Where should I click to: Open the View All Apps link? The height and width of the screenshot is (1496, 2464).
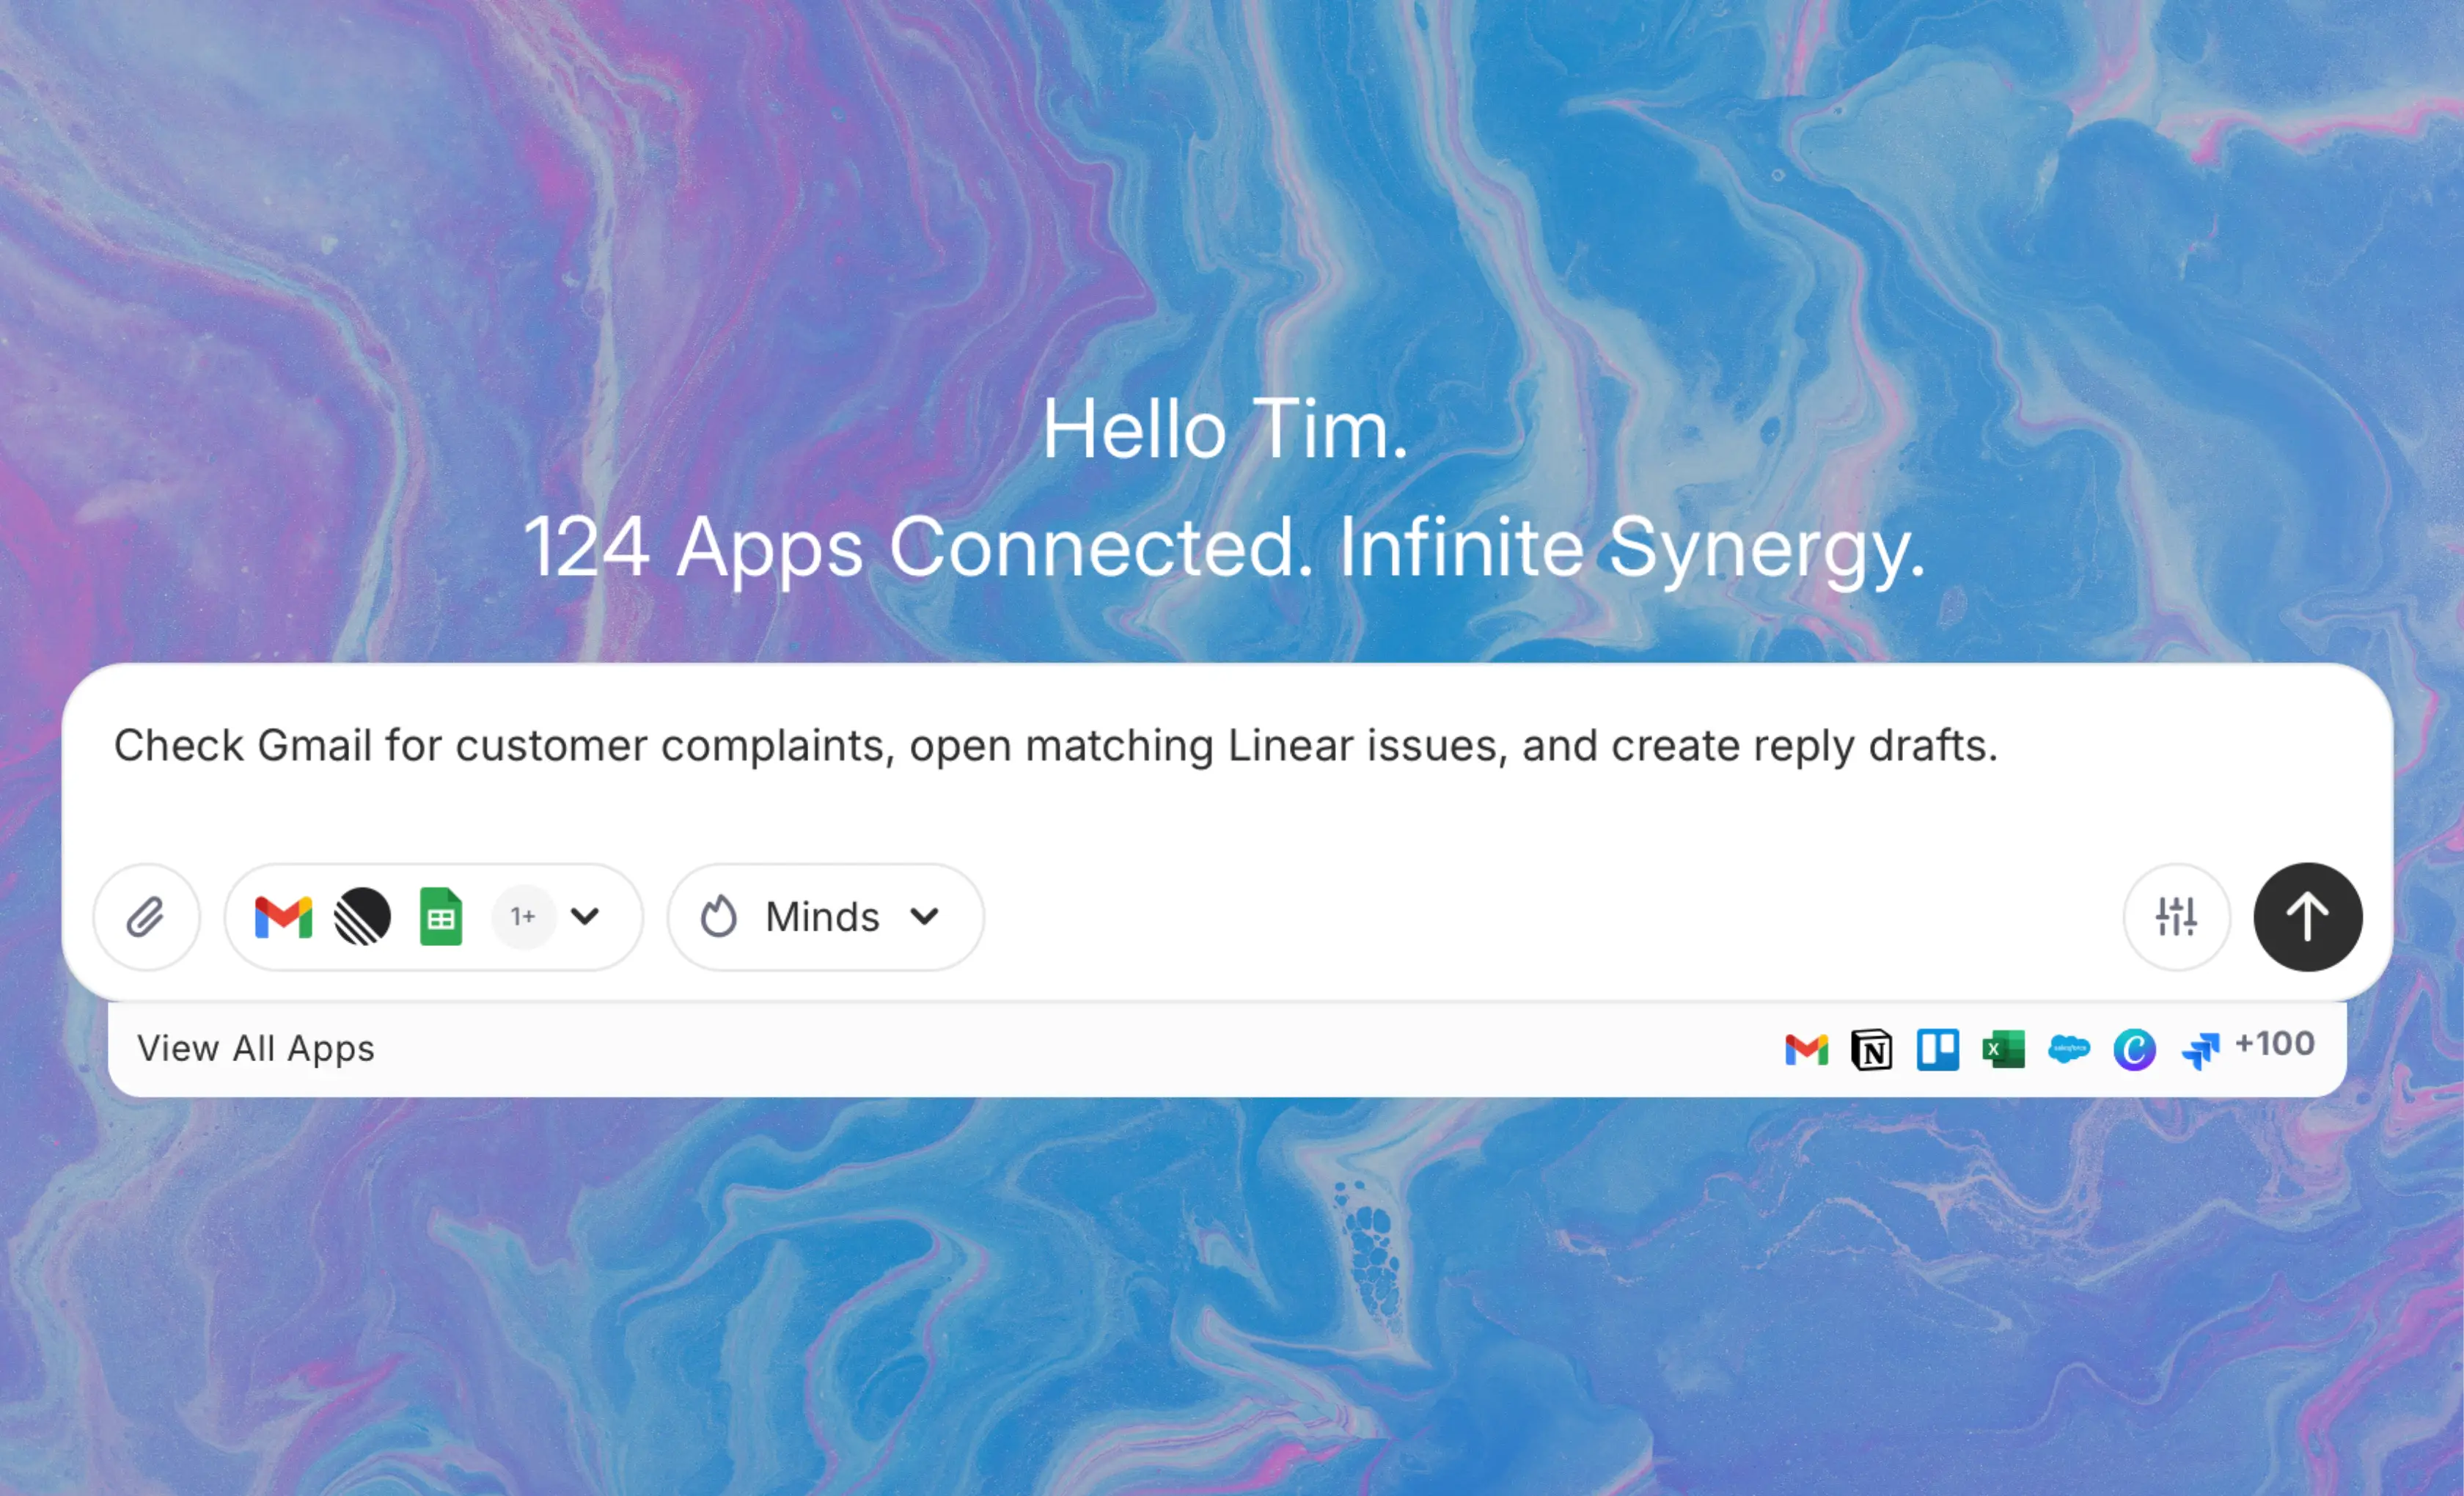[x=256, y=1048]
